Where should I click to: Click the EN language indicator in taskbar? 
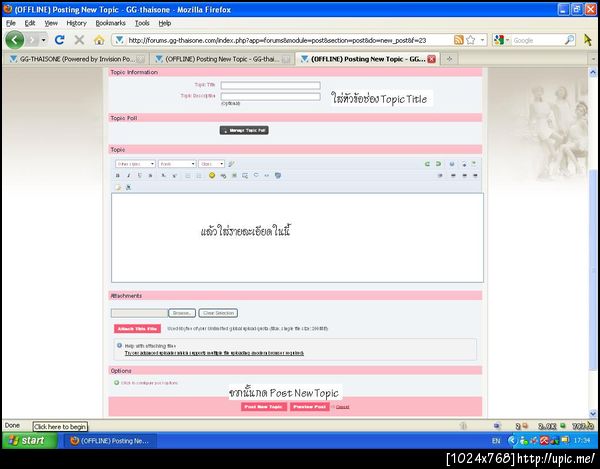[496, 441]
